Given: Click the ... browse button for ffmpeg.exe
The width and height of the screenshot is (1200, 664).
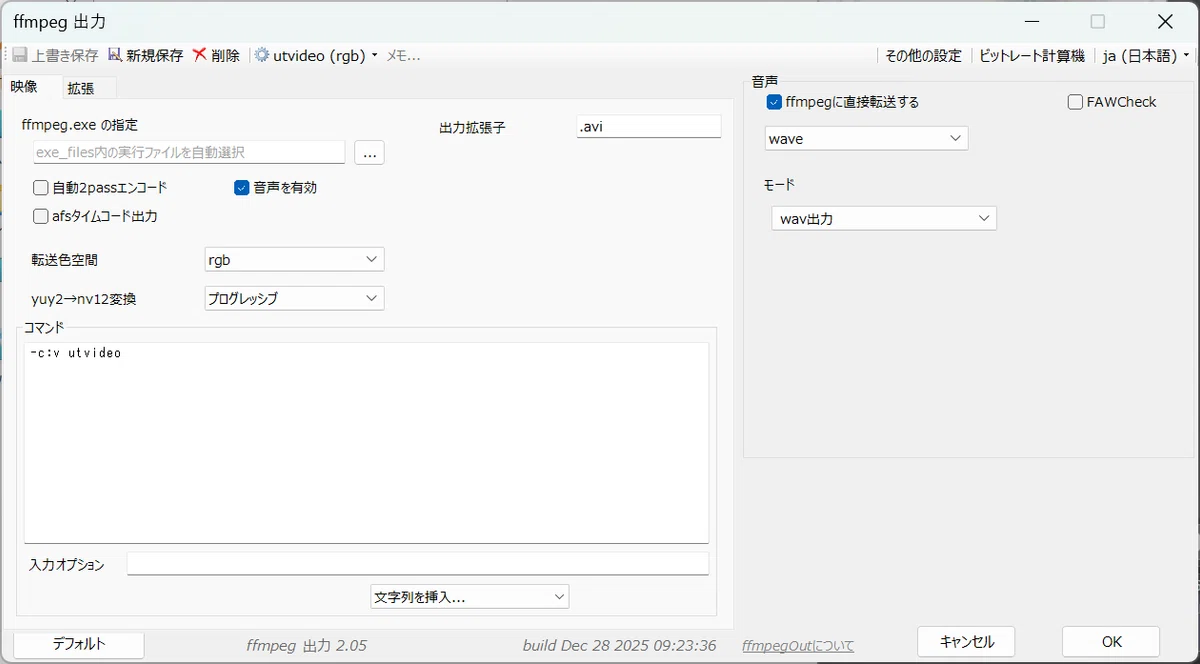Looking at the screenshot, I should [x=369, y=153].
